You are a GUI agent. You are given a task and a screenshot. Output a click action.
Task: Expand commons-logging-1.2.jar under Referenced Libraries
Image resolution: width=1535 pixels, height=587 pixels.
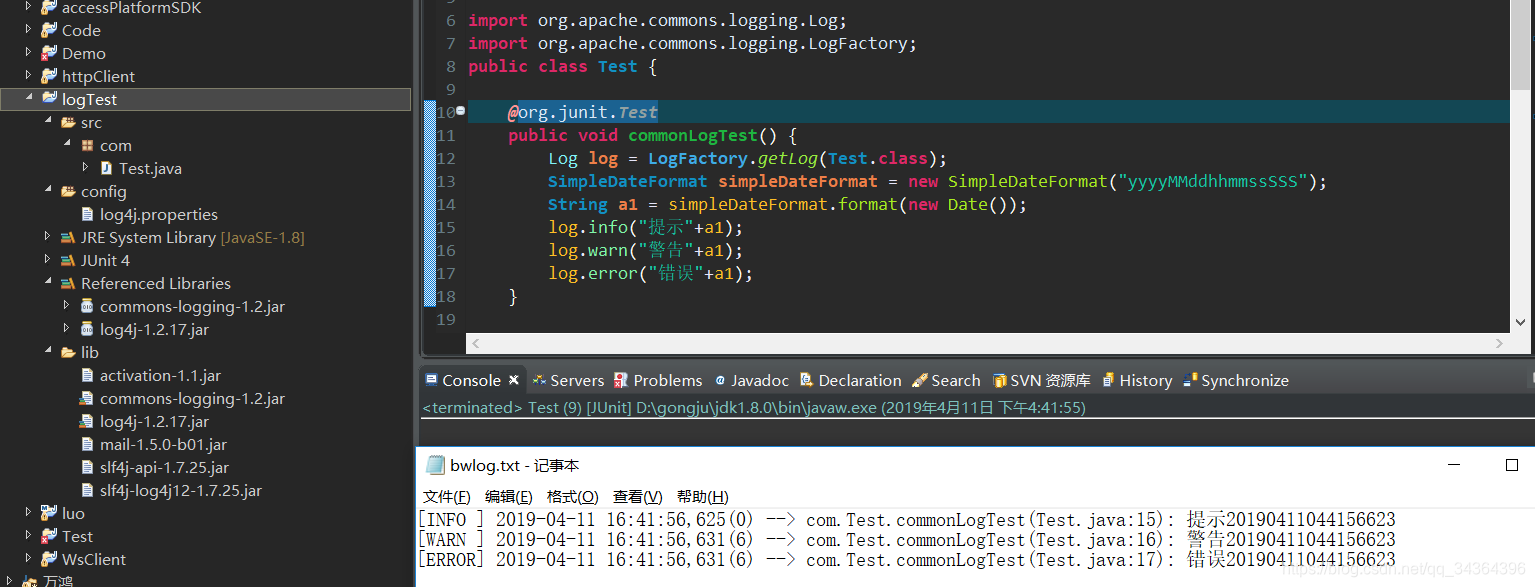pos(67,306)
